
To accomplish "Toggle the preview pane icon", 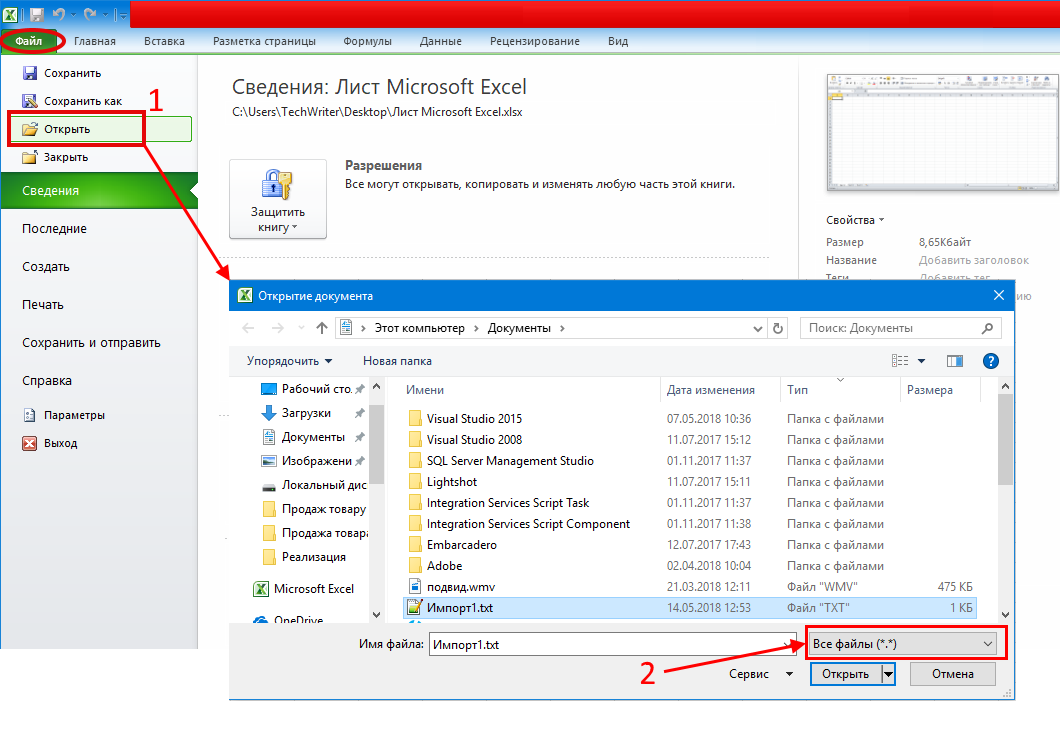I will click(954, 361).
